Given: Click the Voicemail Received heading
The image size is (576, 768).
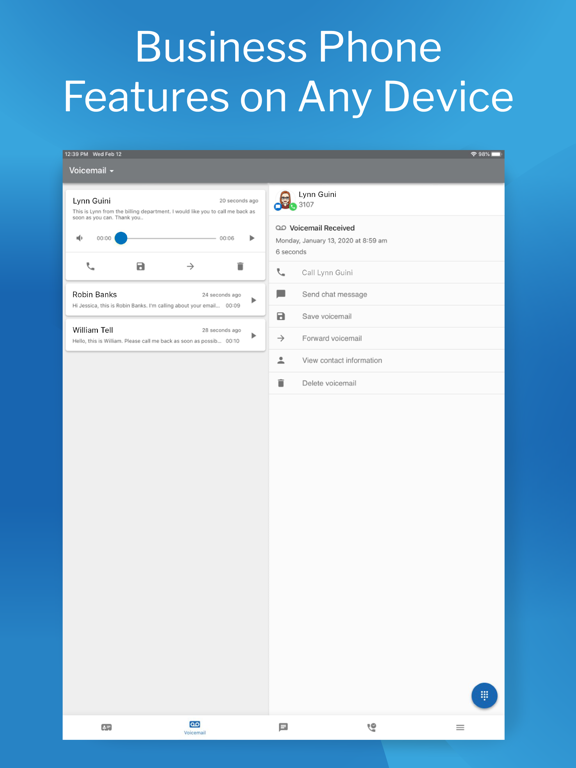Looking at the screenshot, I should point(322,228).
